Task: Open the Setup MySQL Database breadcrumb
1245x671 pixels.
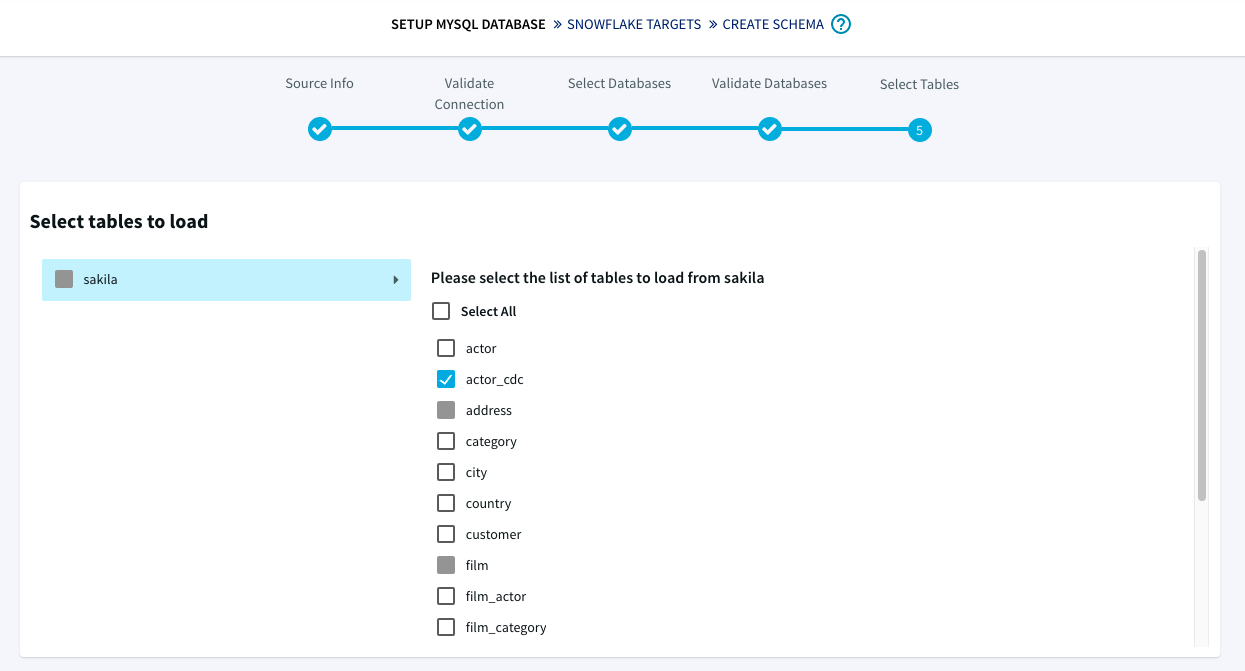Action: tap(468, 24)
